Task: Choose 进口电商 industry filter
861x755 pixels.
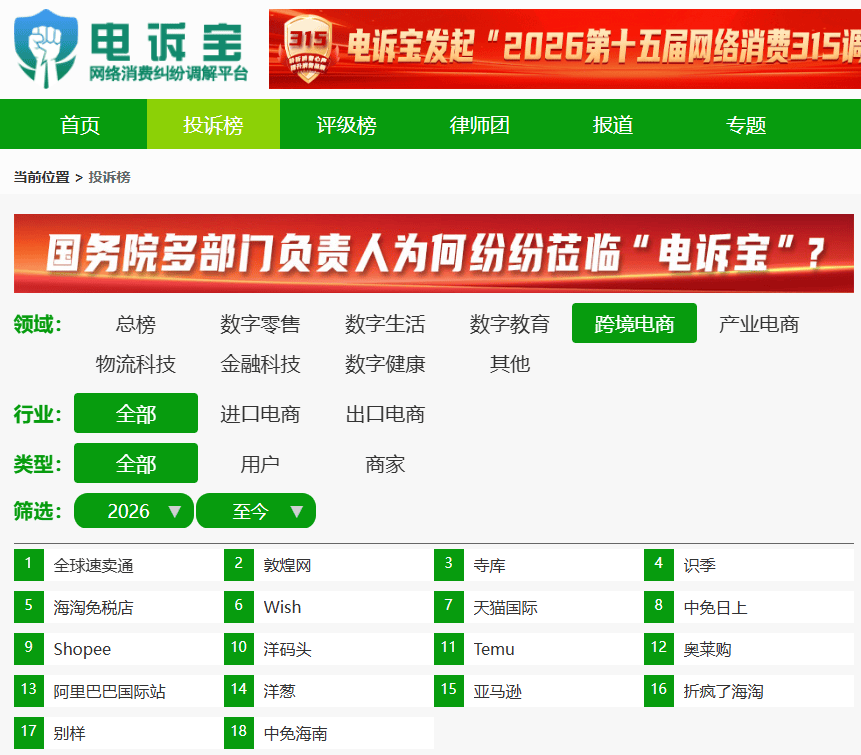Action: 260,413
